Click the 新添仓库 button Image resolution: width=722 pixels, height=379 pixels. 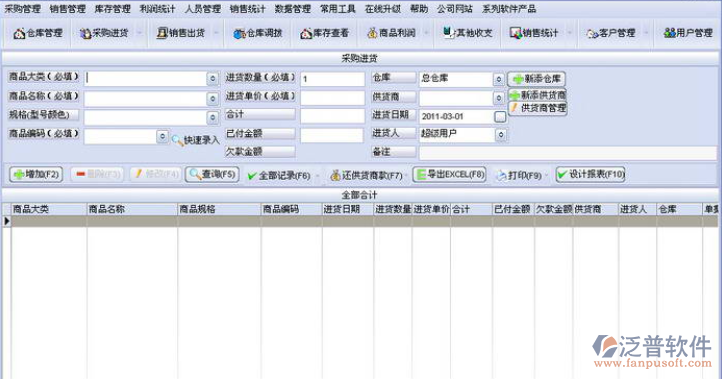pos(537,79)
